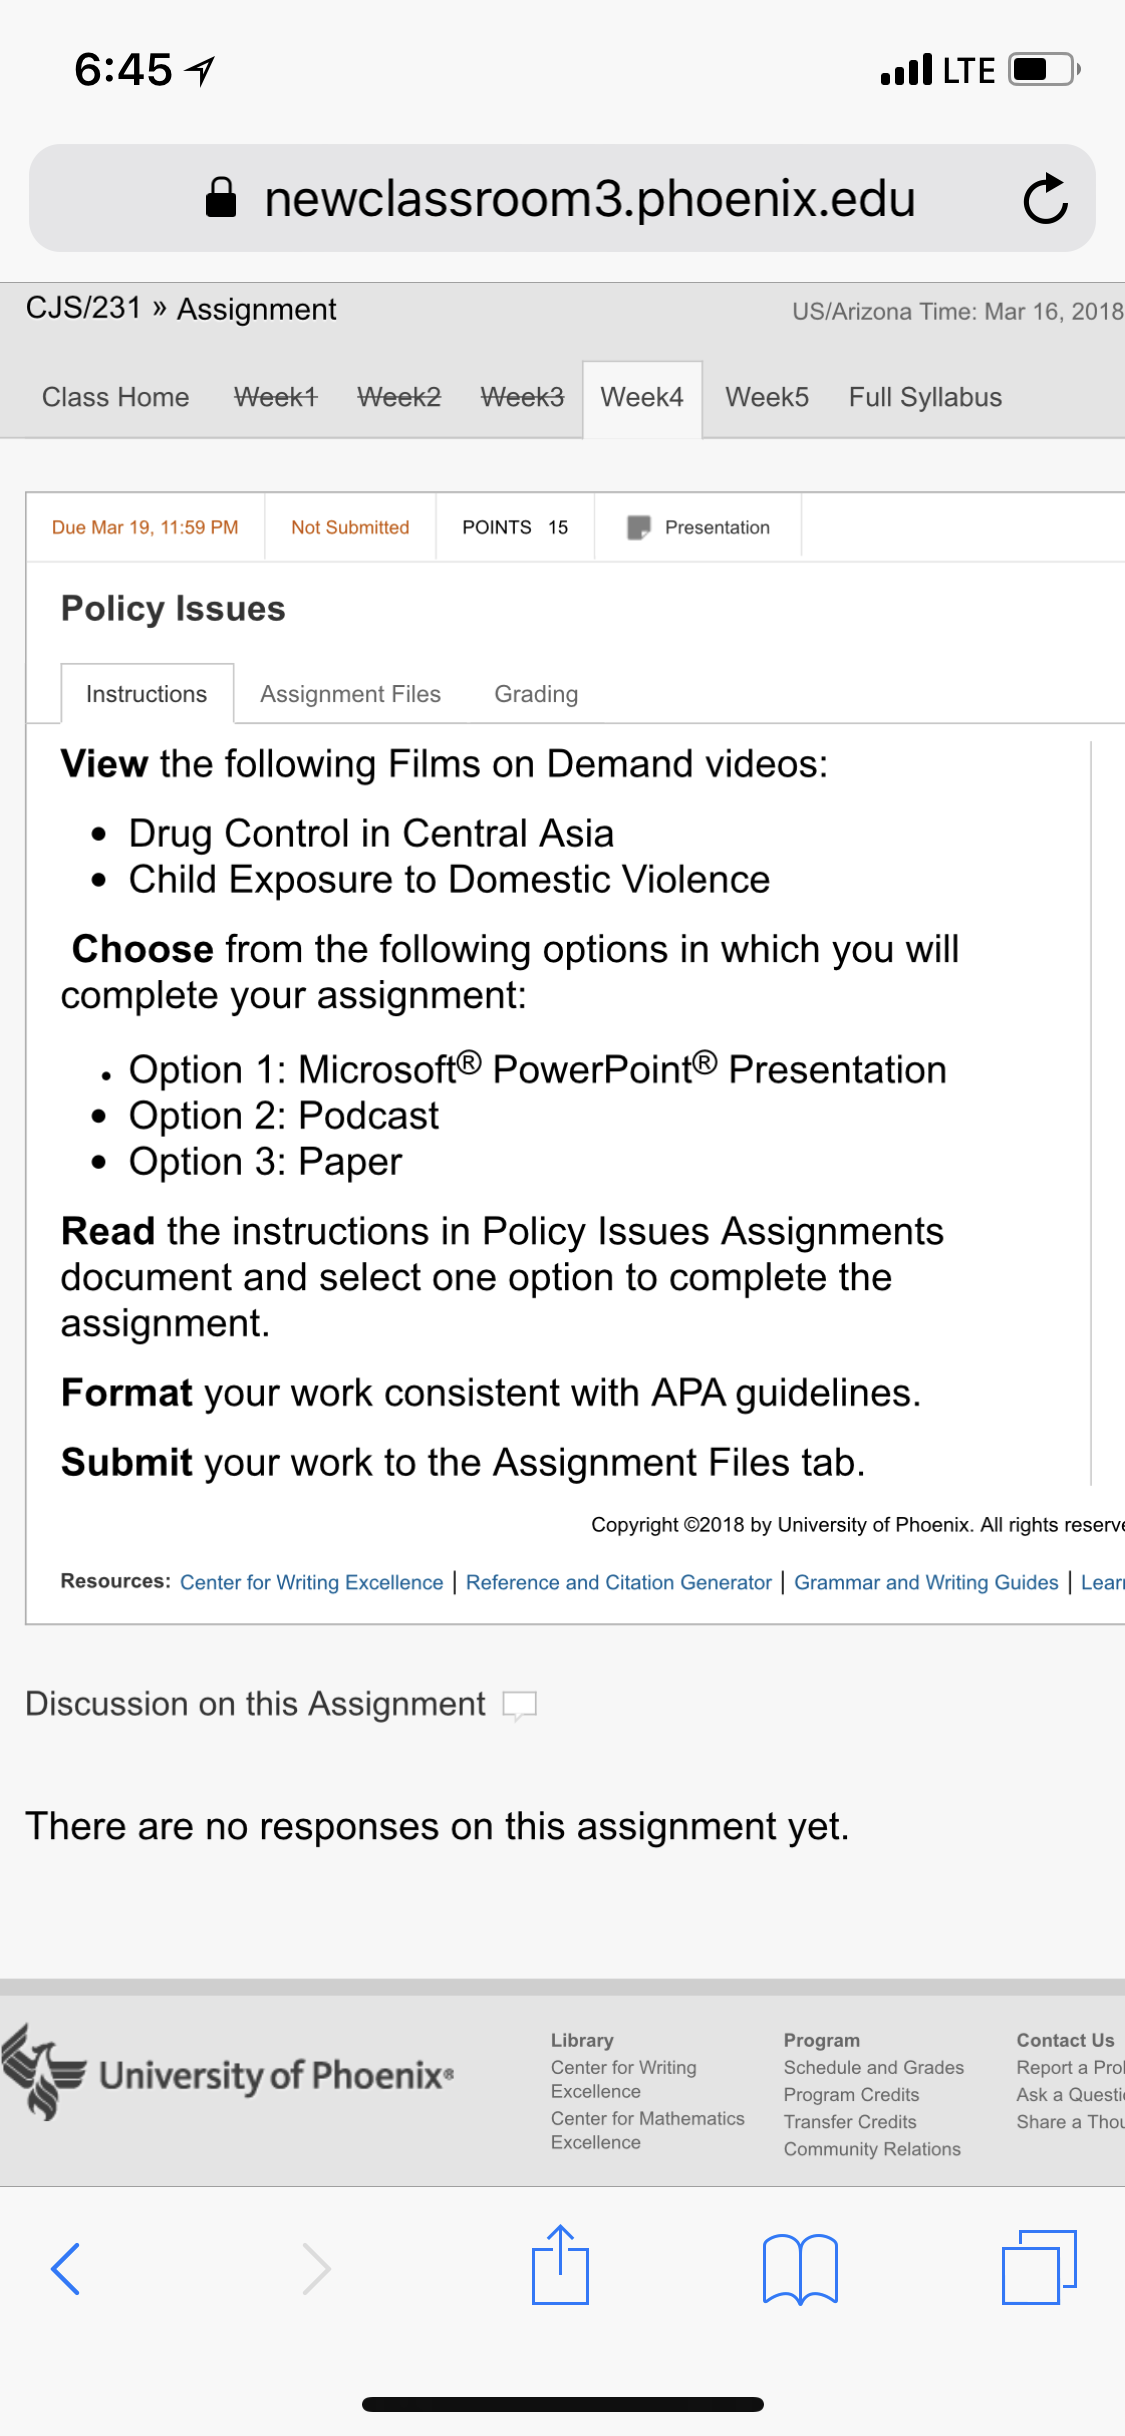Click the Not Submitted status text
The image size is (1125, 2436).
point(350,527)
